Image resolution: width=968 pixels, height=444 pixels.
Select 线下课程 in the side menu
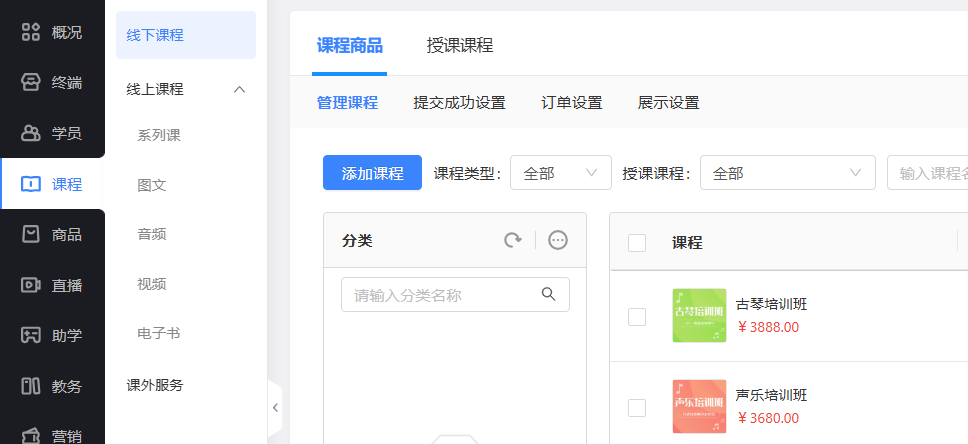[186, 35]
